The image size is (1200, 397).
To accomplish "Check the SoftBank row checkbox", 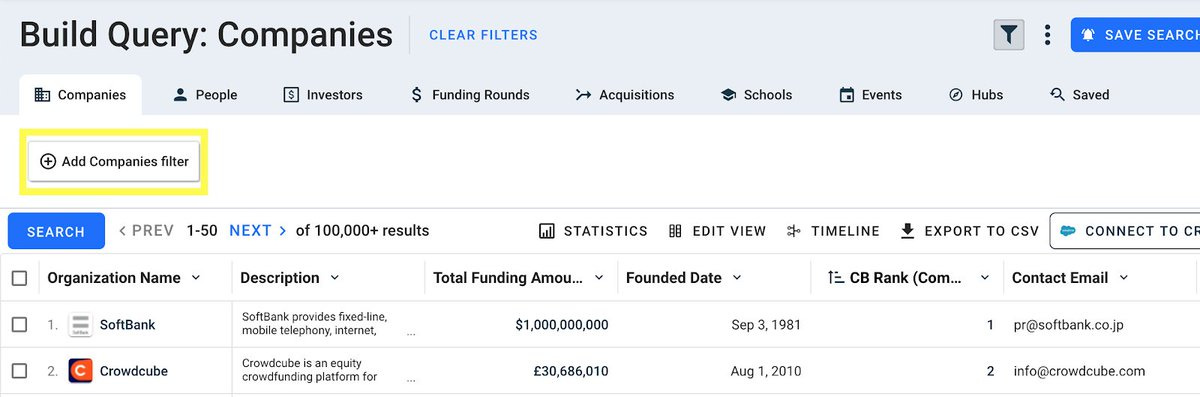I will click(x=19, y=325).
